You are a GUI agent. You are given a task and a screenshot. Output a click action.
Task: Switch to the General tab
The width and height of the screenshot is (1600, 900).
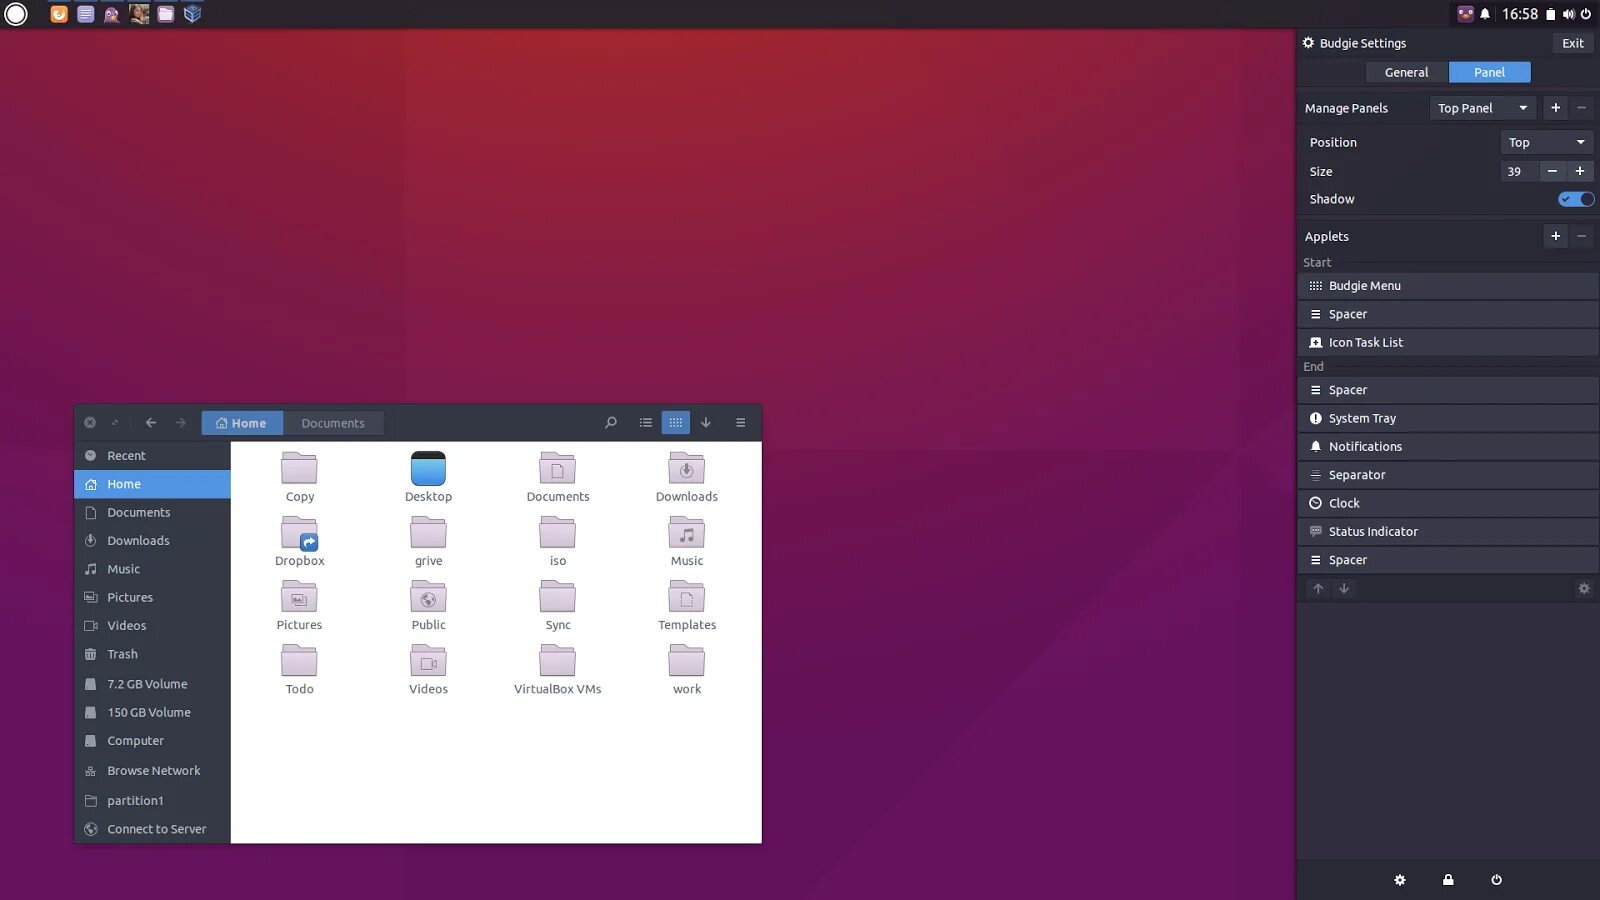[x=1407, y=72]
